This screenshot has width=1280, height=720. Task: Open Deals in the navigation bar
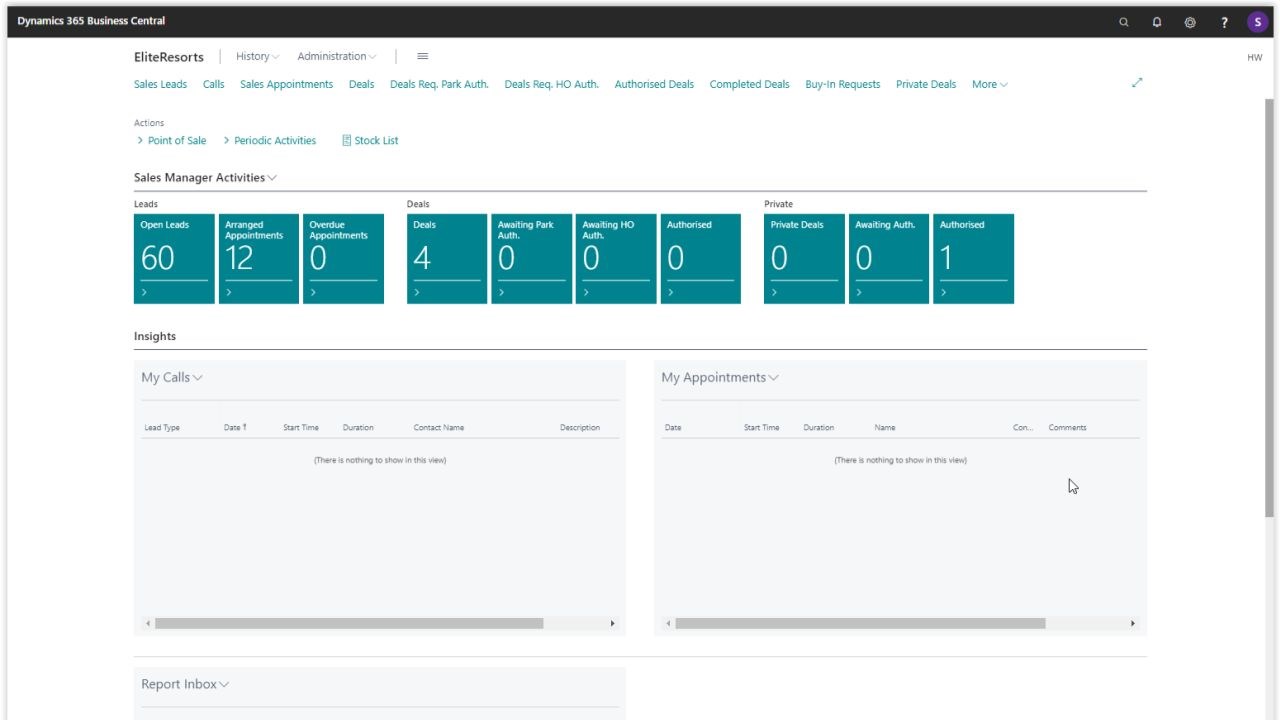click(361, 85)
